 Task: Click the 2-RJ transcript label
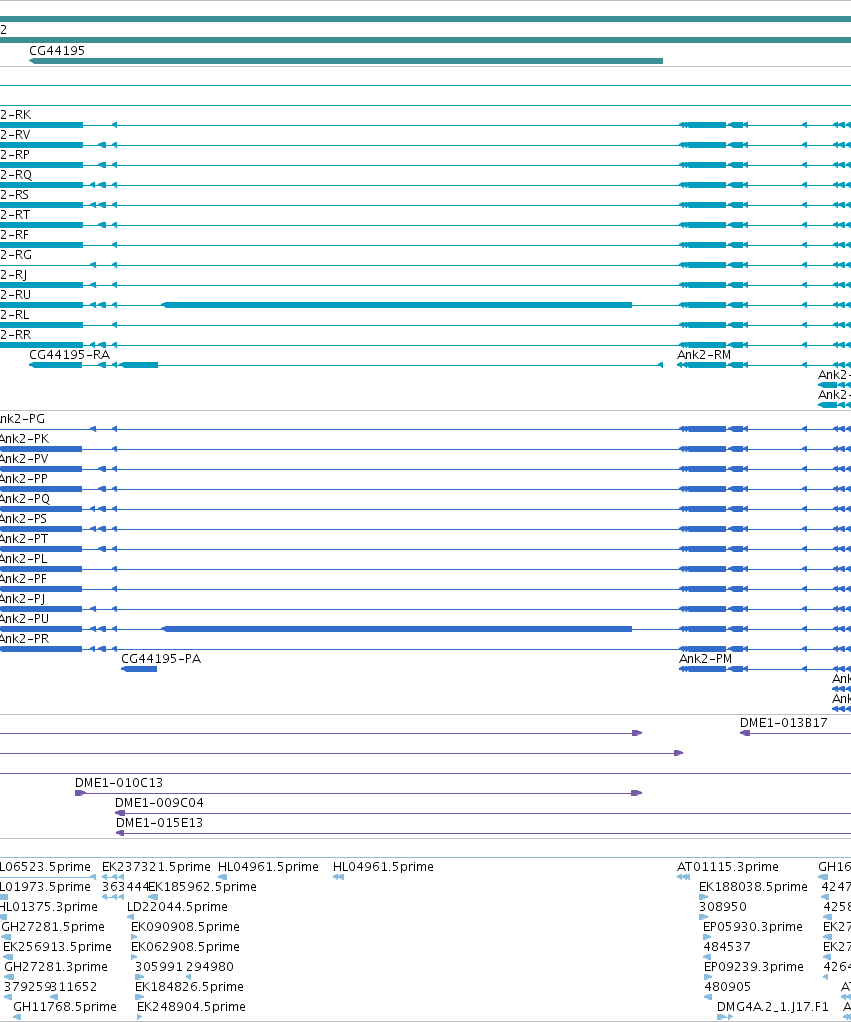(x=14, y=275)
